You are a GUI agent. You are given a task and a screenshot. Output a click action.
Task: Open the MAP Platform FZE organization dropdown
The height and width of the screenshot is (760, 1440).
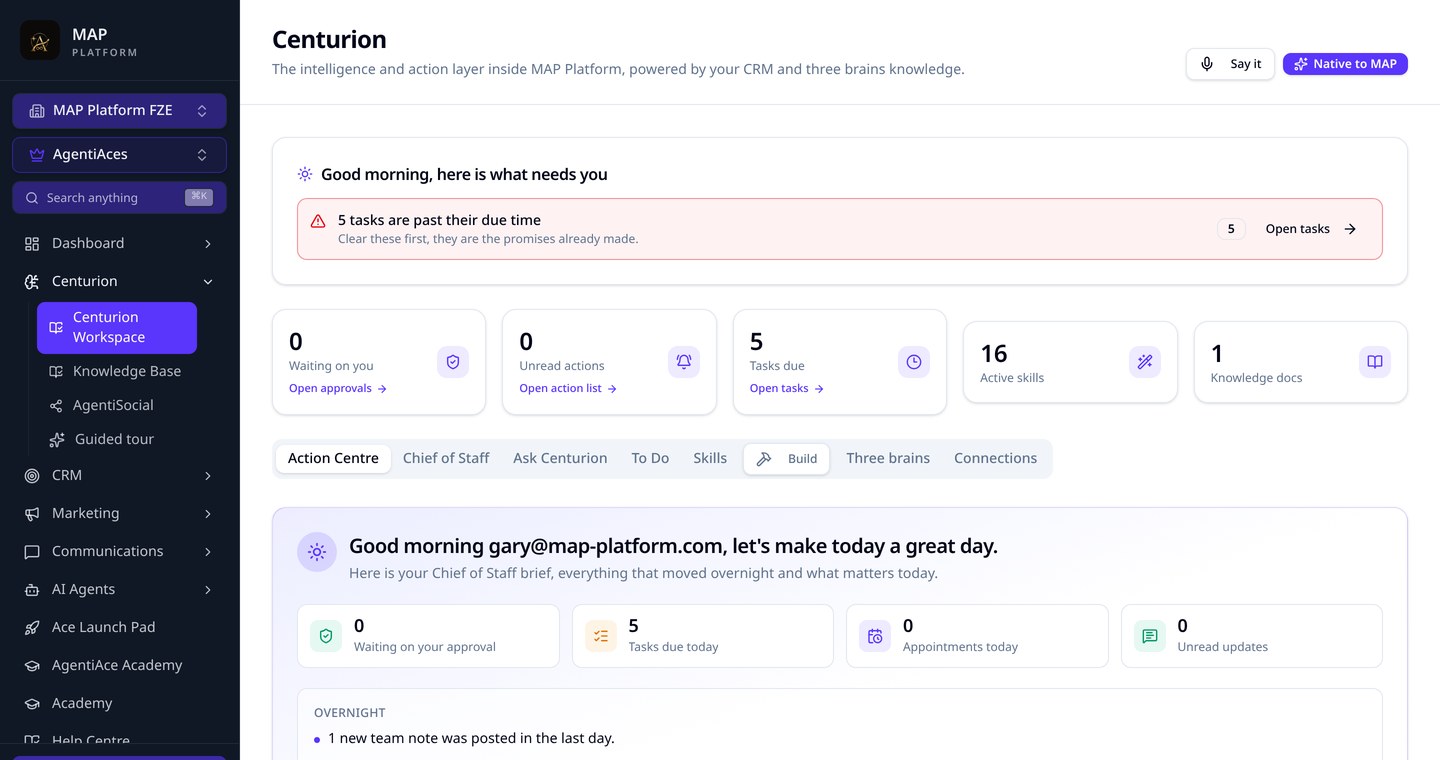[119, 111]
